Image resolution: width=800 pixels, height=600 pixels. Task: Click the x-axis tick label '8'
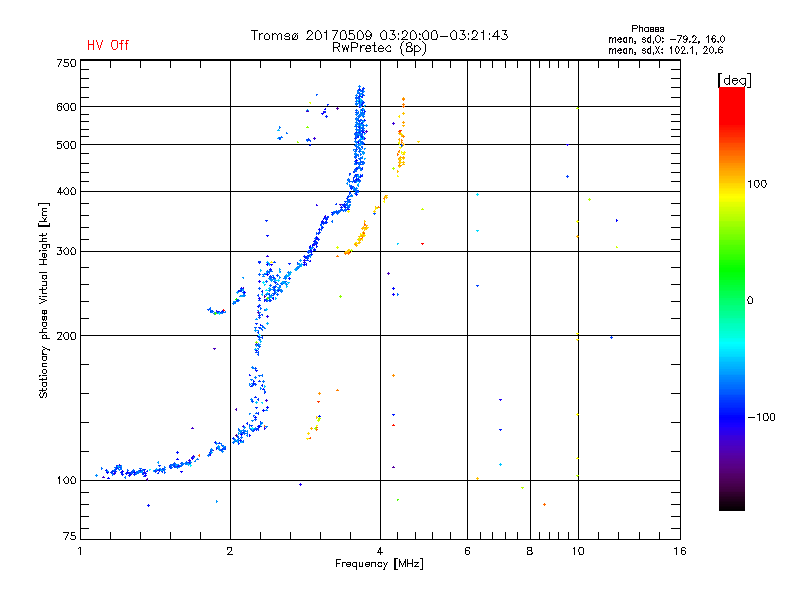click(530, 551)
